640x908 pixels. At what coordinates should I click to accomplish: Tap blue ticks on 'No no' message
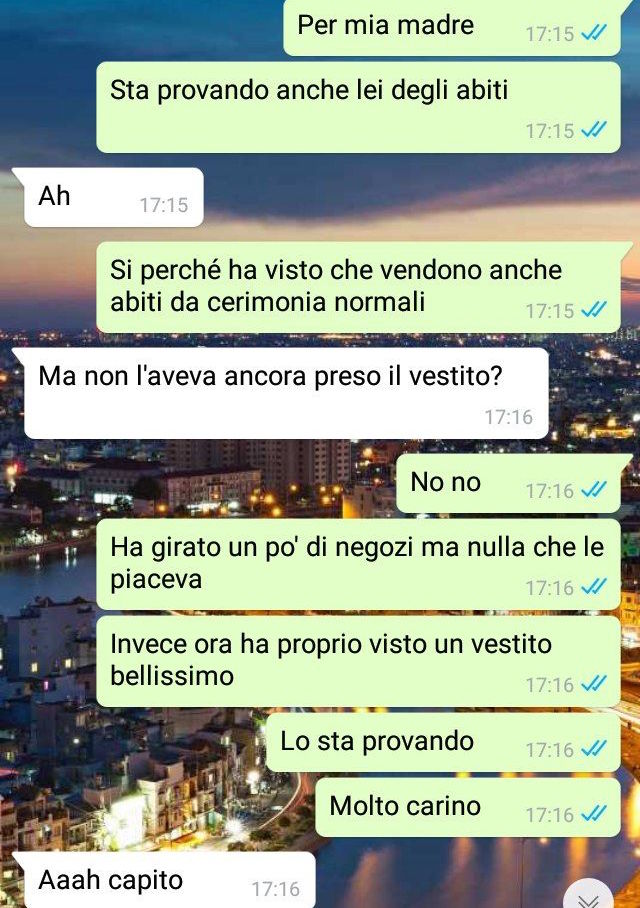tap(594, 490)
